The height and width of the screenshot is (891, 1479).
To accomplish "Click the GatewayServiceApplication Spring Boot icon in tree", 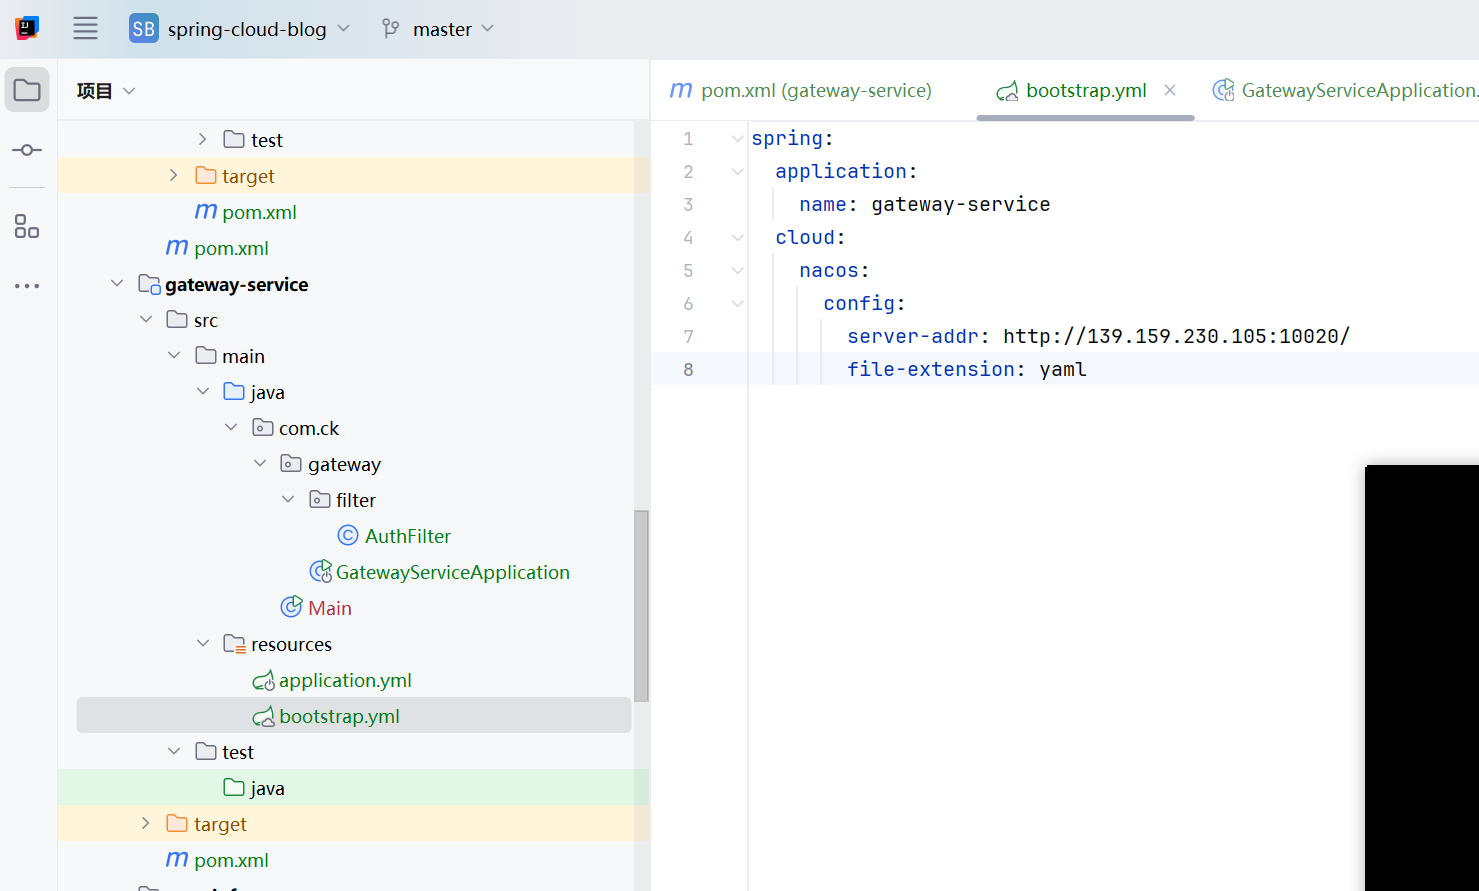I will point(321,572).
